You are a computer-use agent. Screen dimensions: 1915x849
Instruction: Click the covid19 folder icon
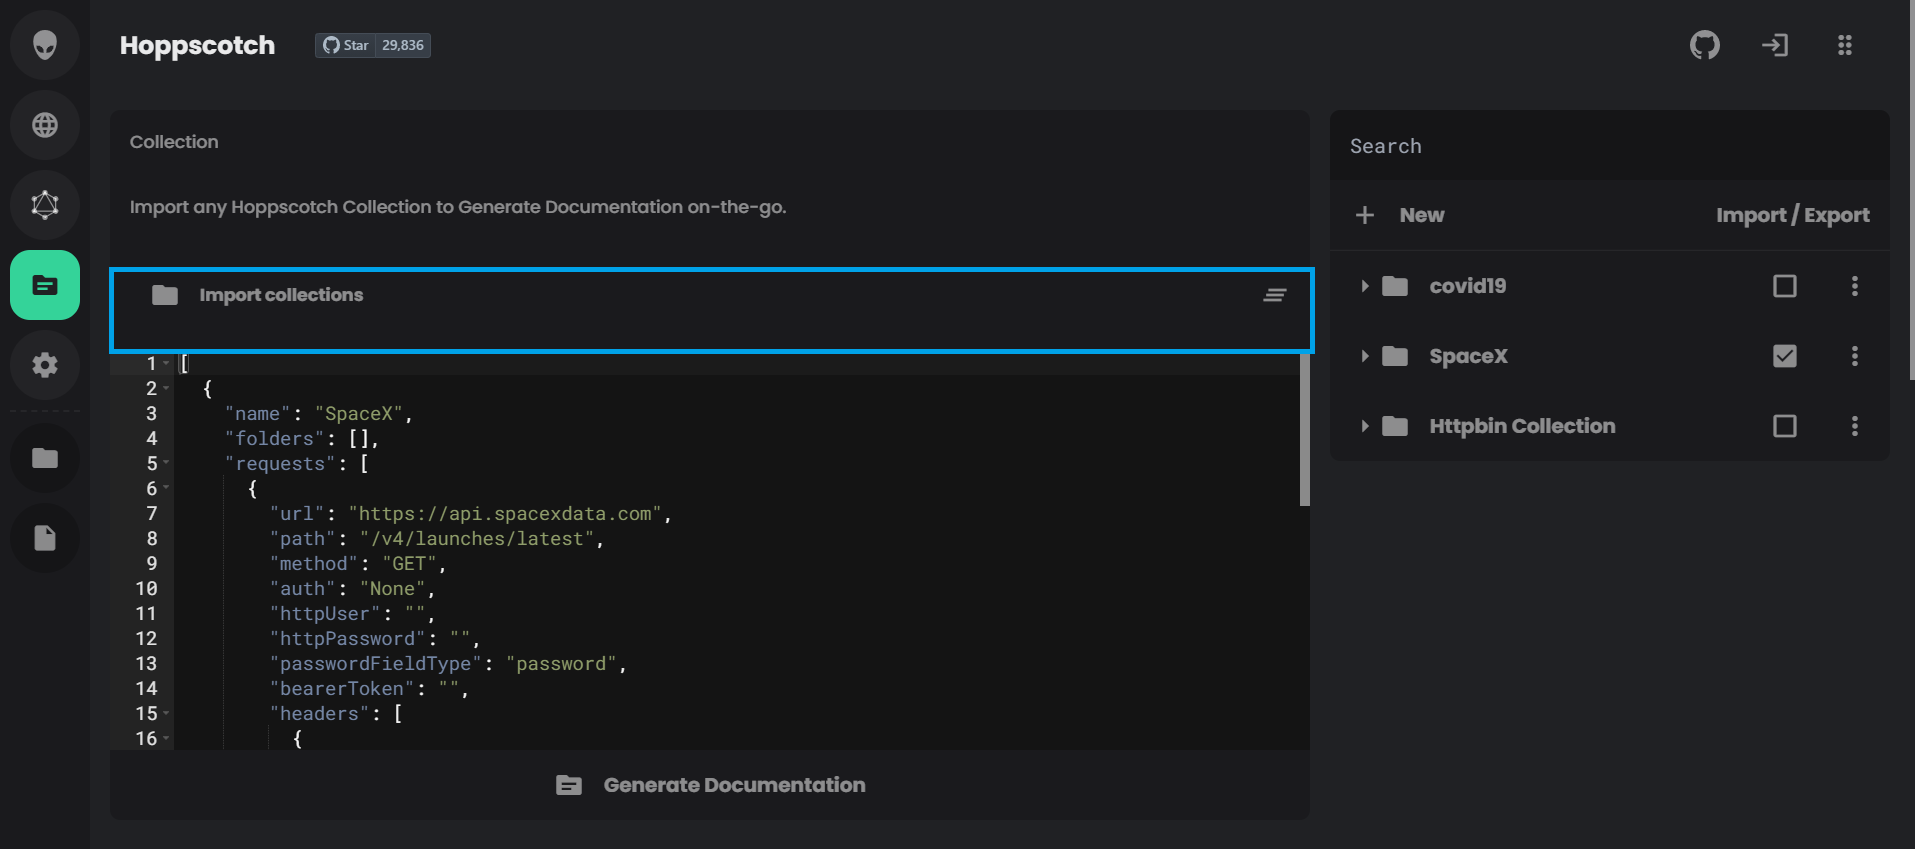click(1395, 286)
